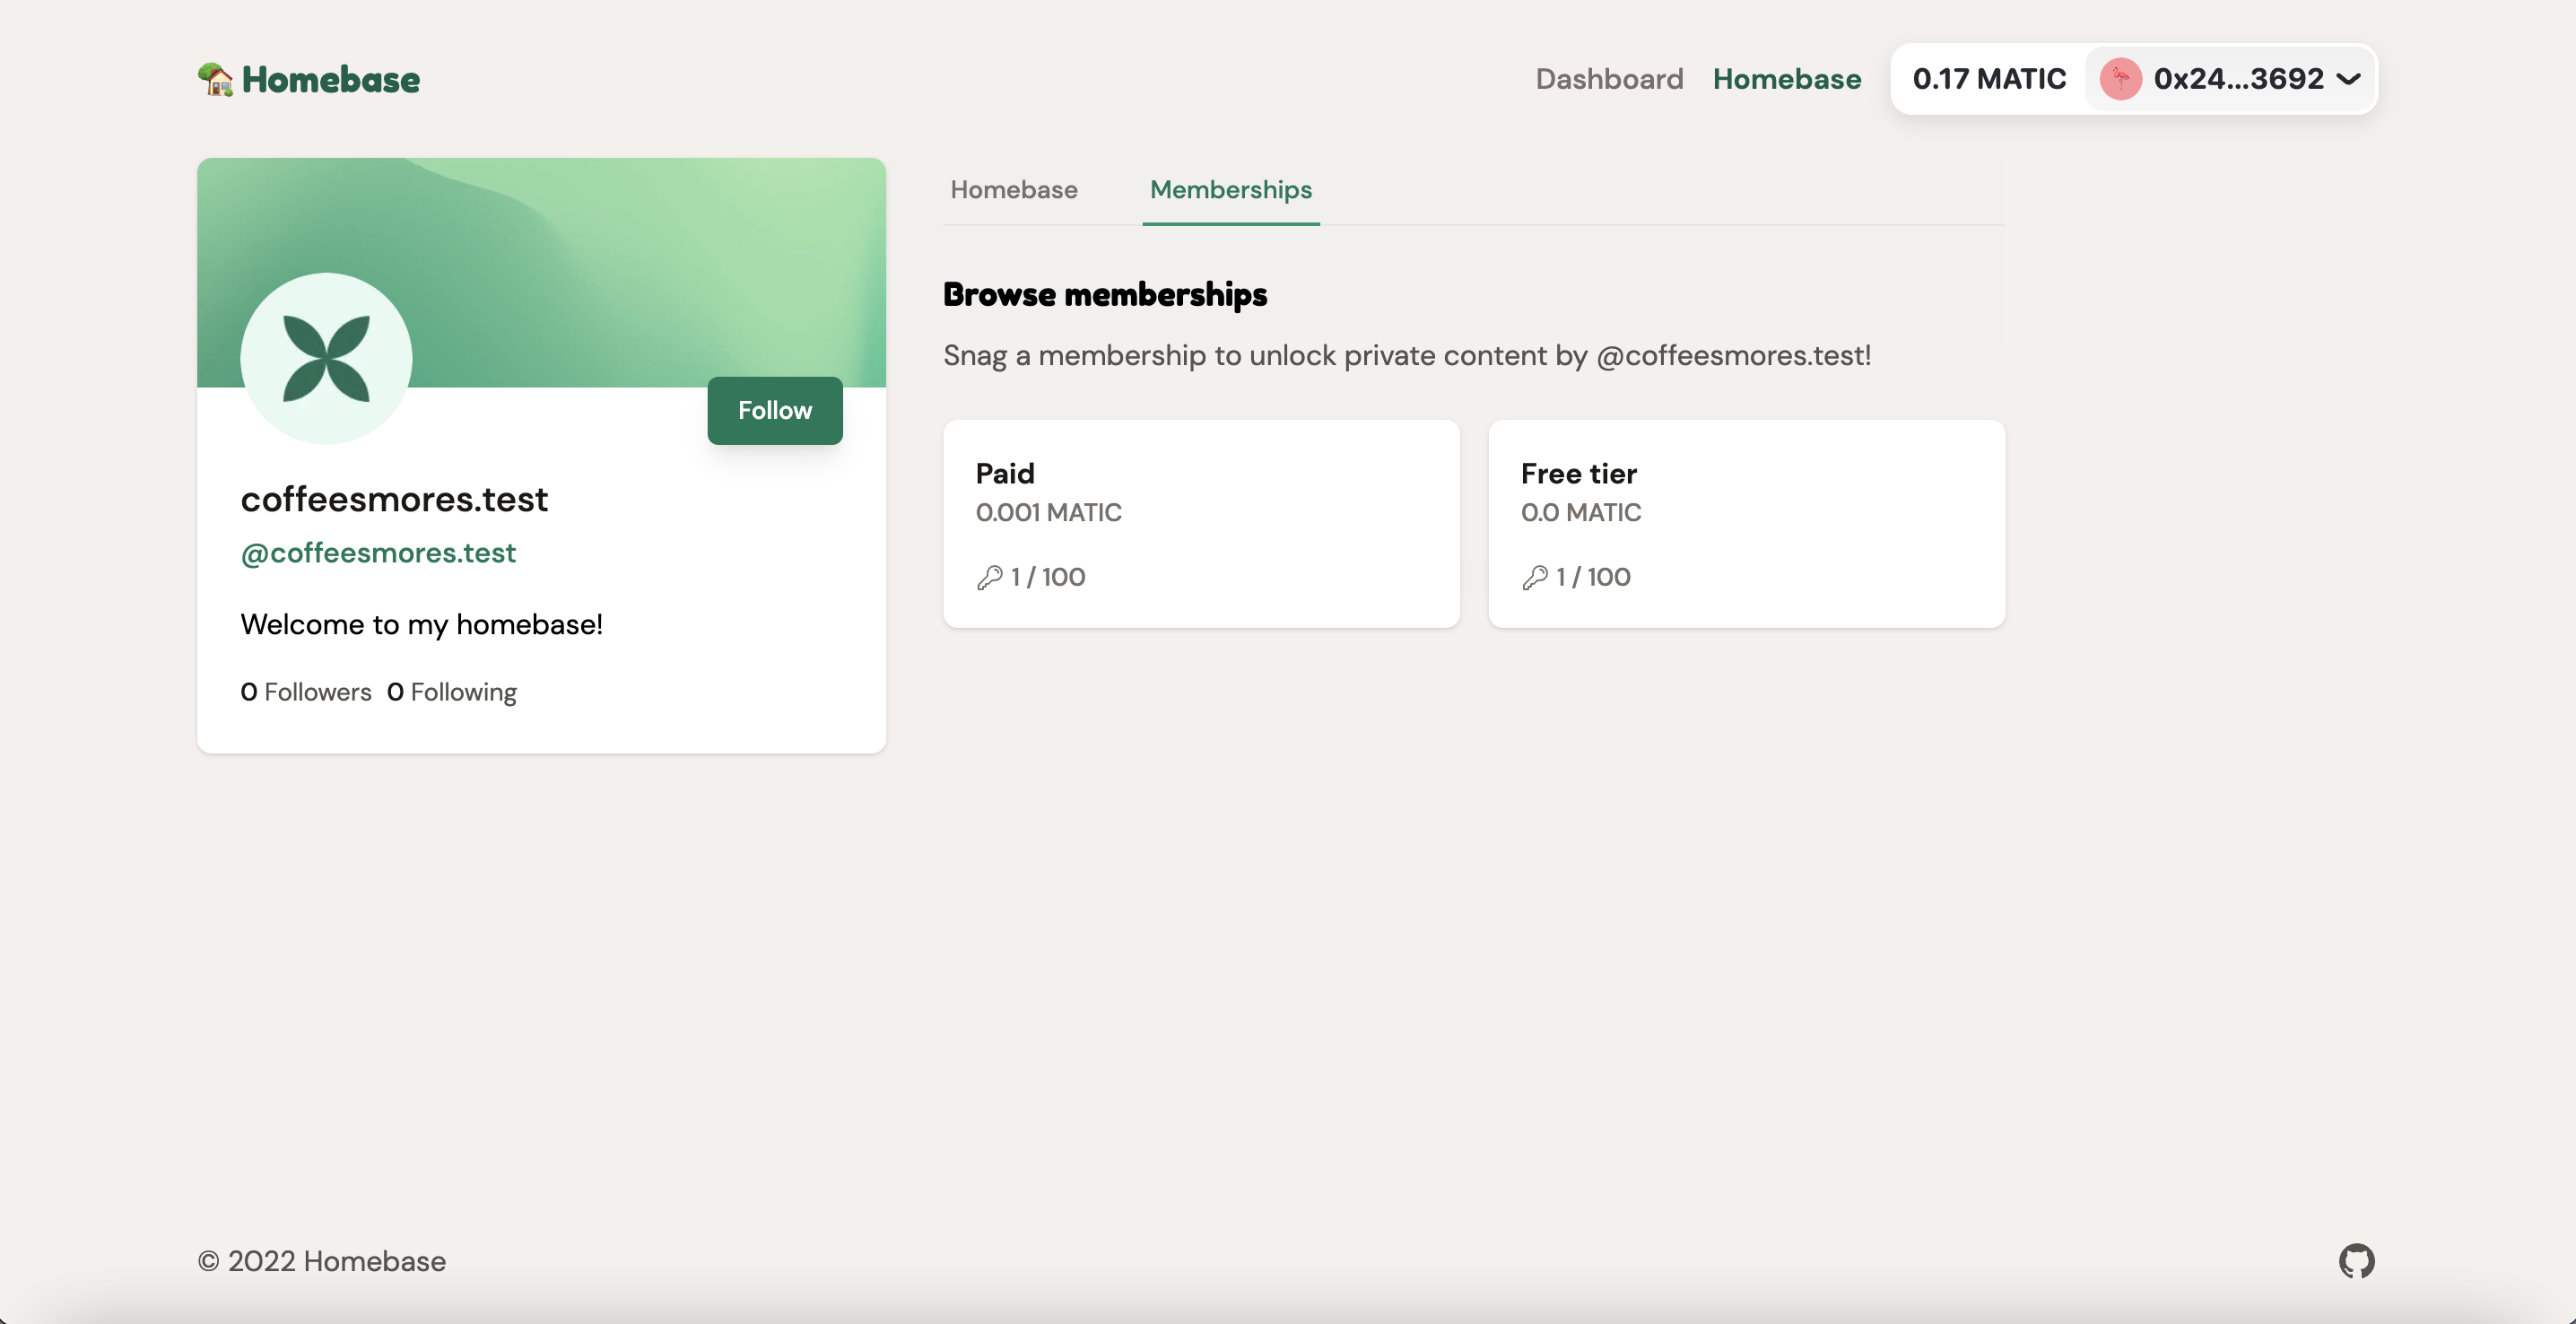
Task: Click the 0.001 MATIC price text
Action: click(x=1049, y=513)
